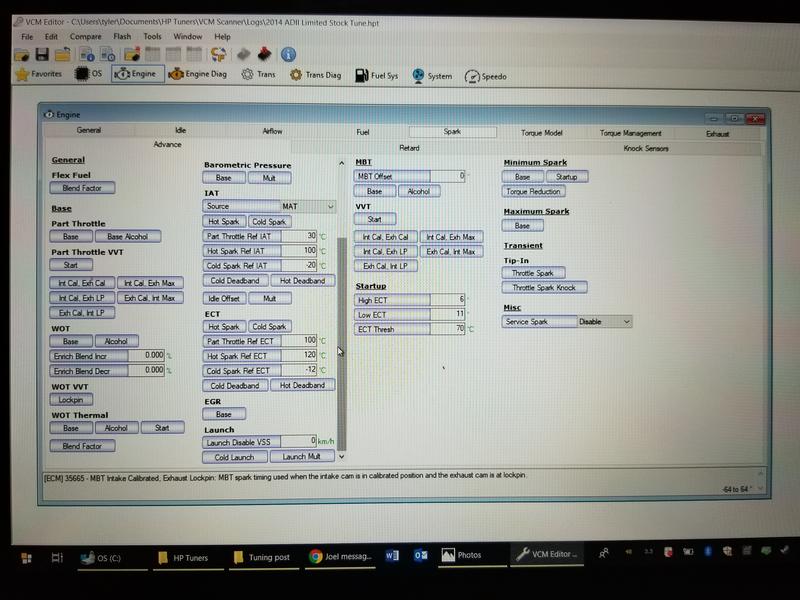Open Word from the taskbar
This screenshot has width=800, height=600.
coord(392,555)
